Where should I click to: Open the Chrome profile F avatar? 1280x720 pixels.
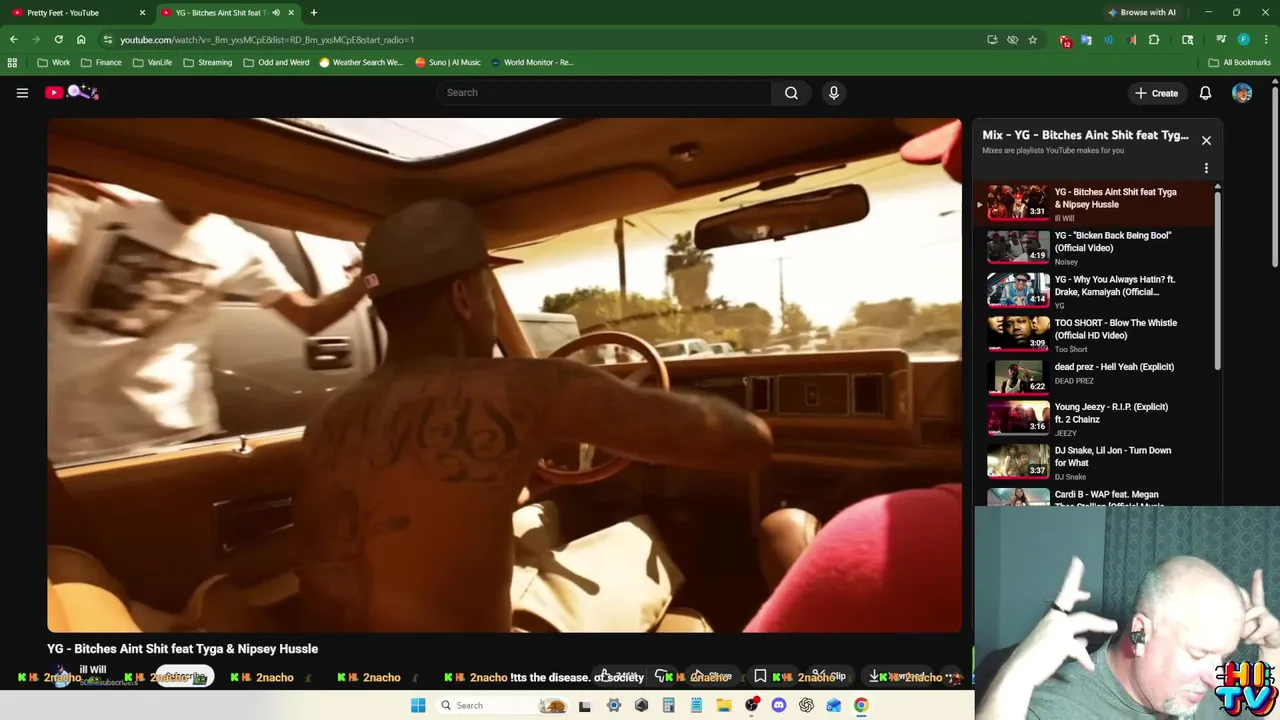1243,40
